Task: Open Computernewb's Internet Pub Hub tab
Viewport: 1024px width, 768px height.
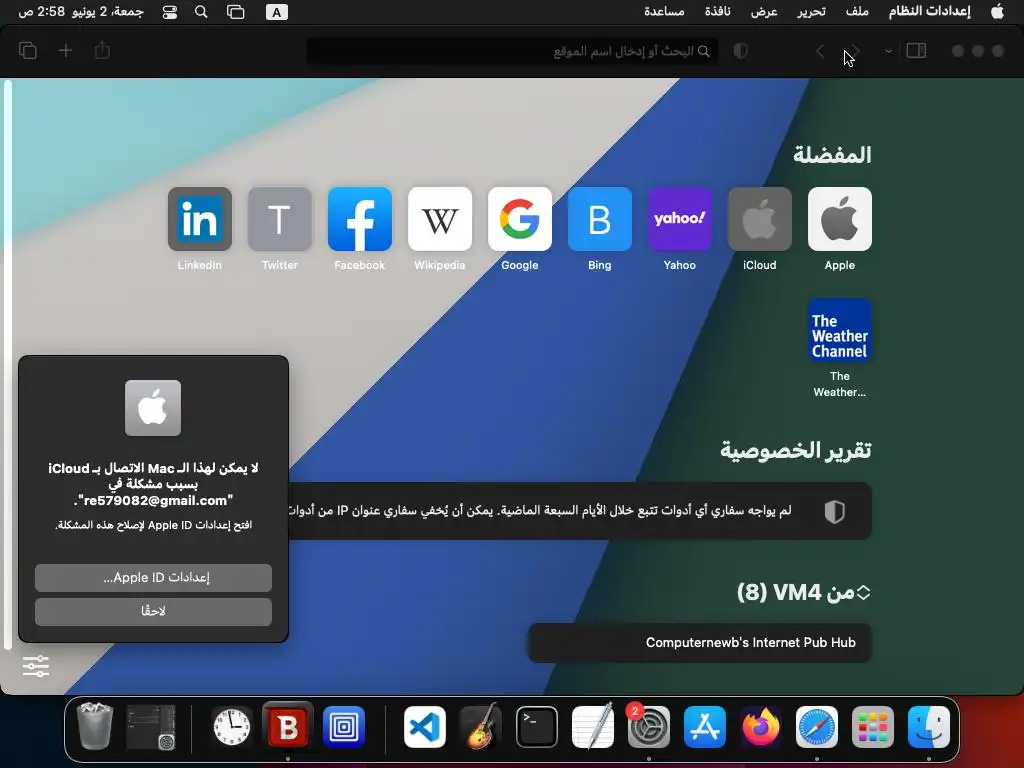Action: click(x=699, y=643)
